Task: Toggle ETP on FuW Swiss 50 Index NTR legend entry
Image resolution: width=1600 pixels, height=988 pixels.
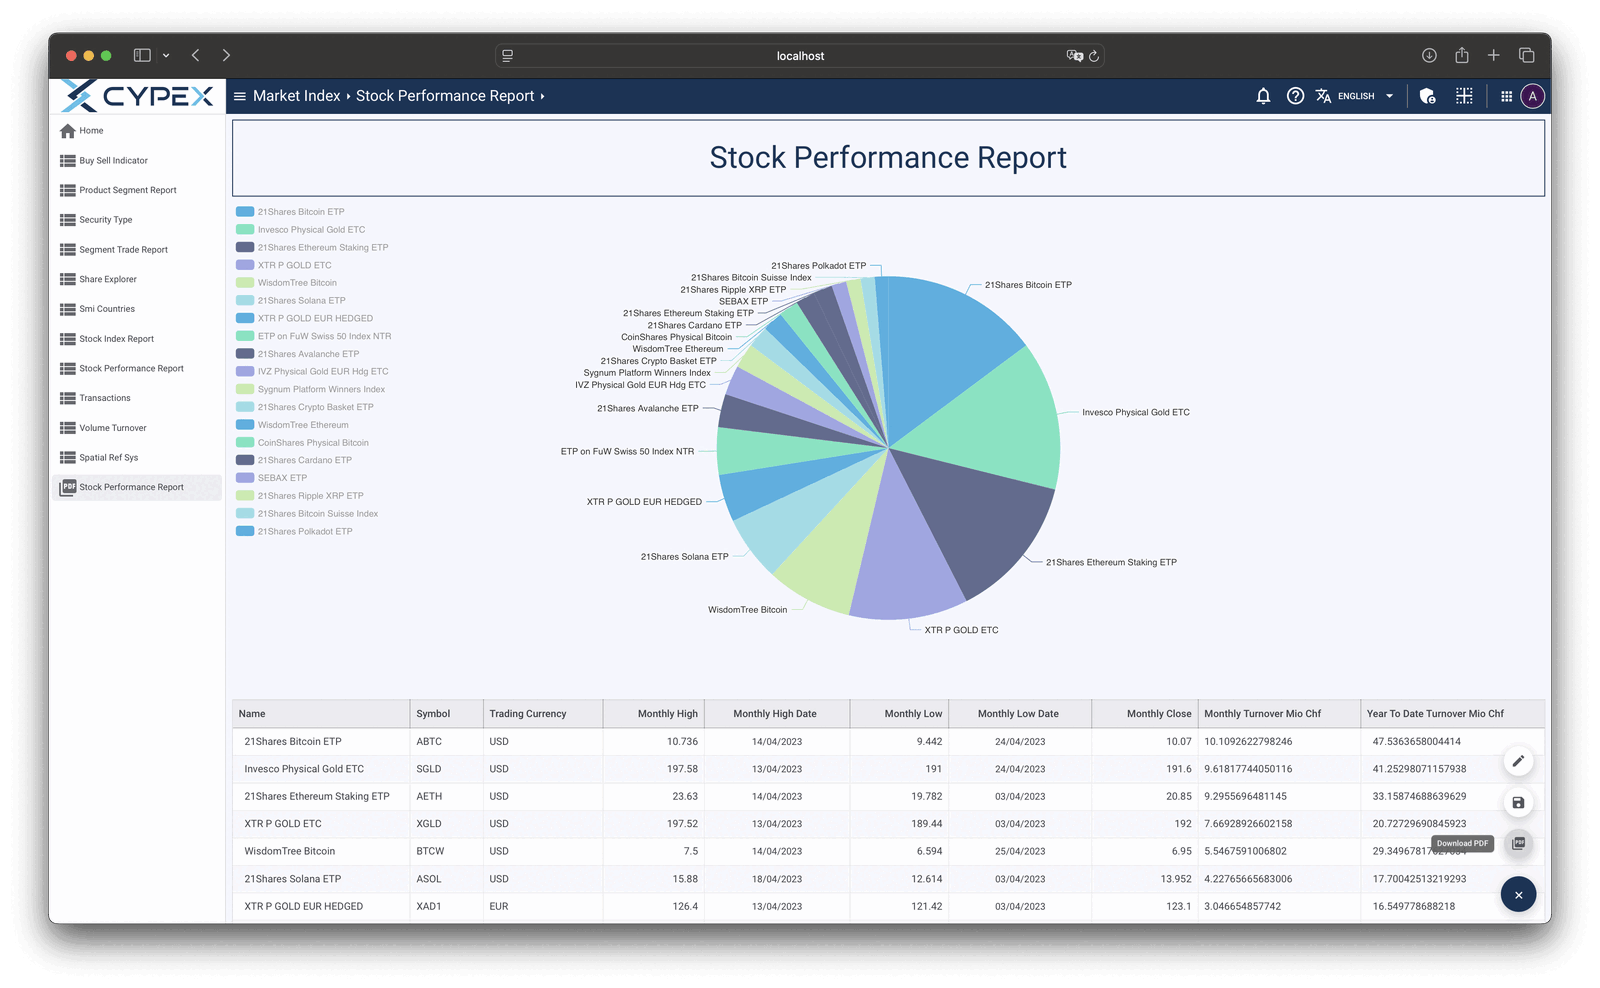Action: (x=314, y=336)
